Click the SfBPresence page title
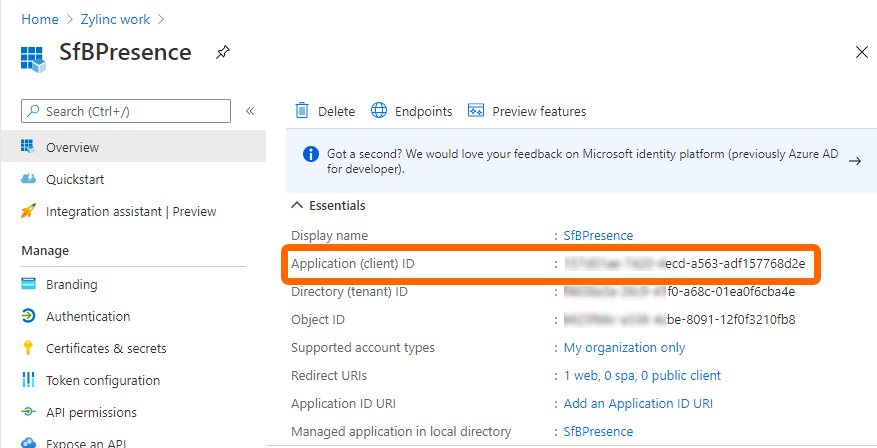The image size is (877, 448). 125,52
